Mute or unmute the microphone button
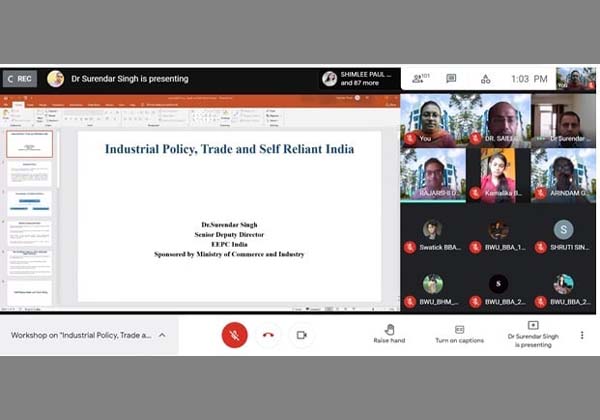Image resolution: width=600 pixels, height=420 pixels. 235,335
